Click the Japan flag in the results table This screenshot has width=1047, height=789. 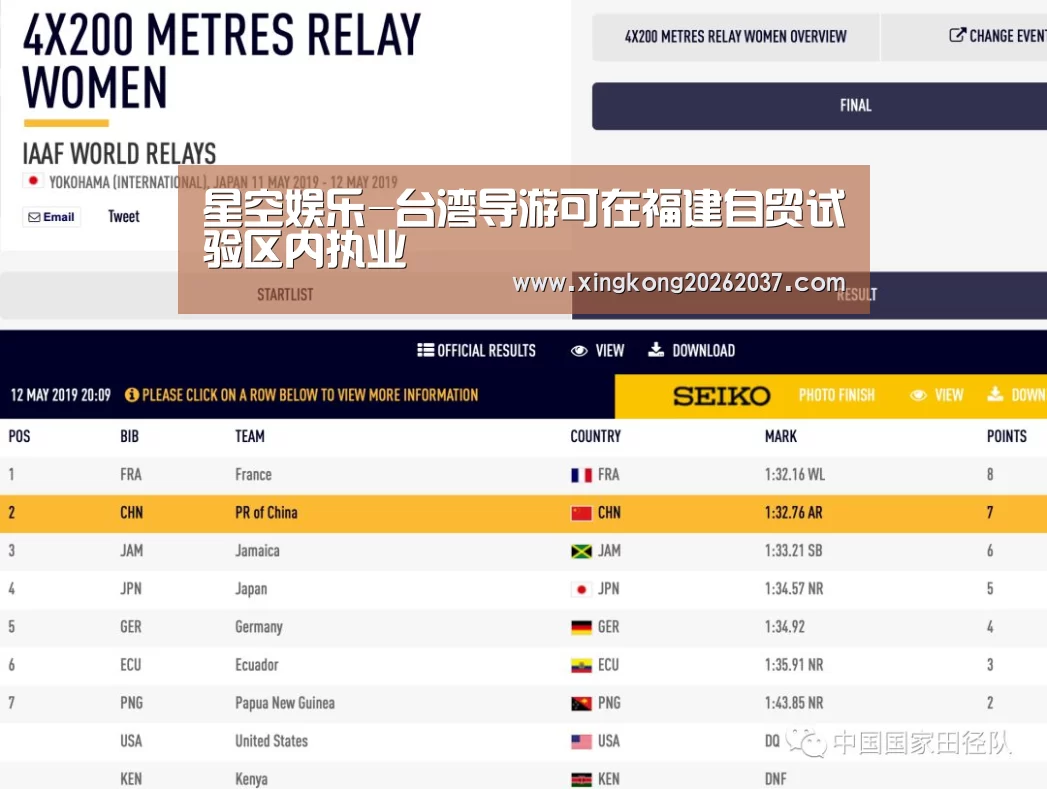(x=582, y=589)
